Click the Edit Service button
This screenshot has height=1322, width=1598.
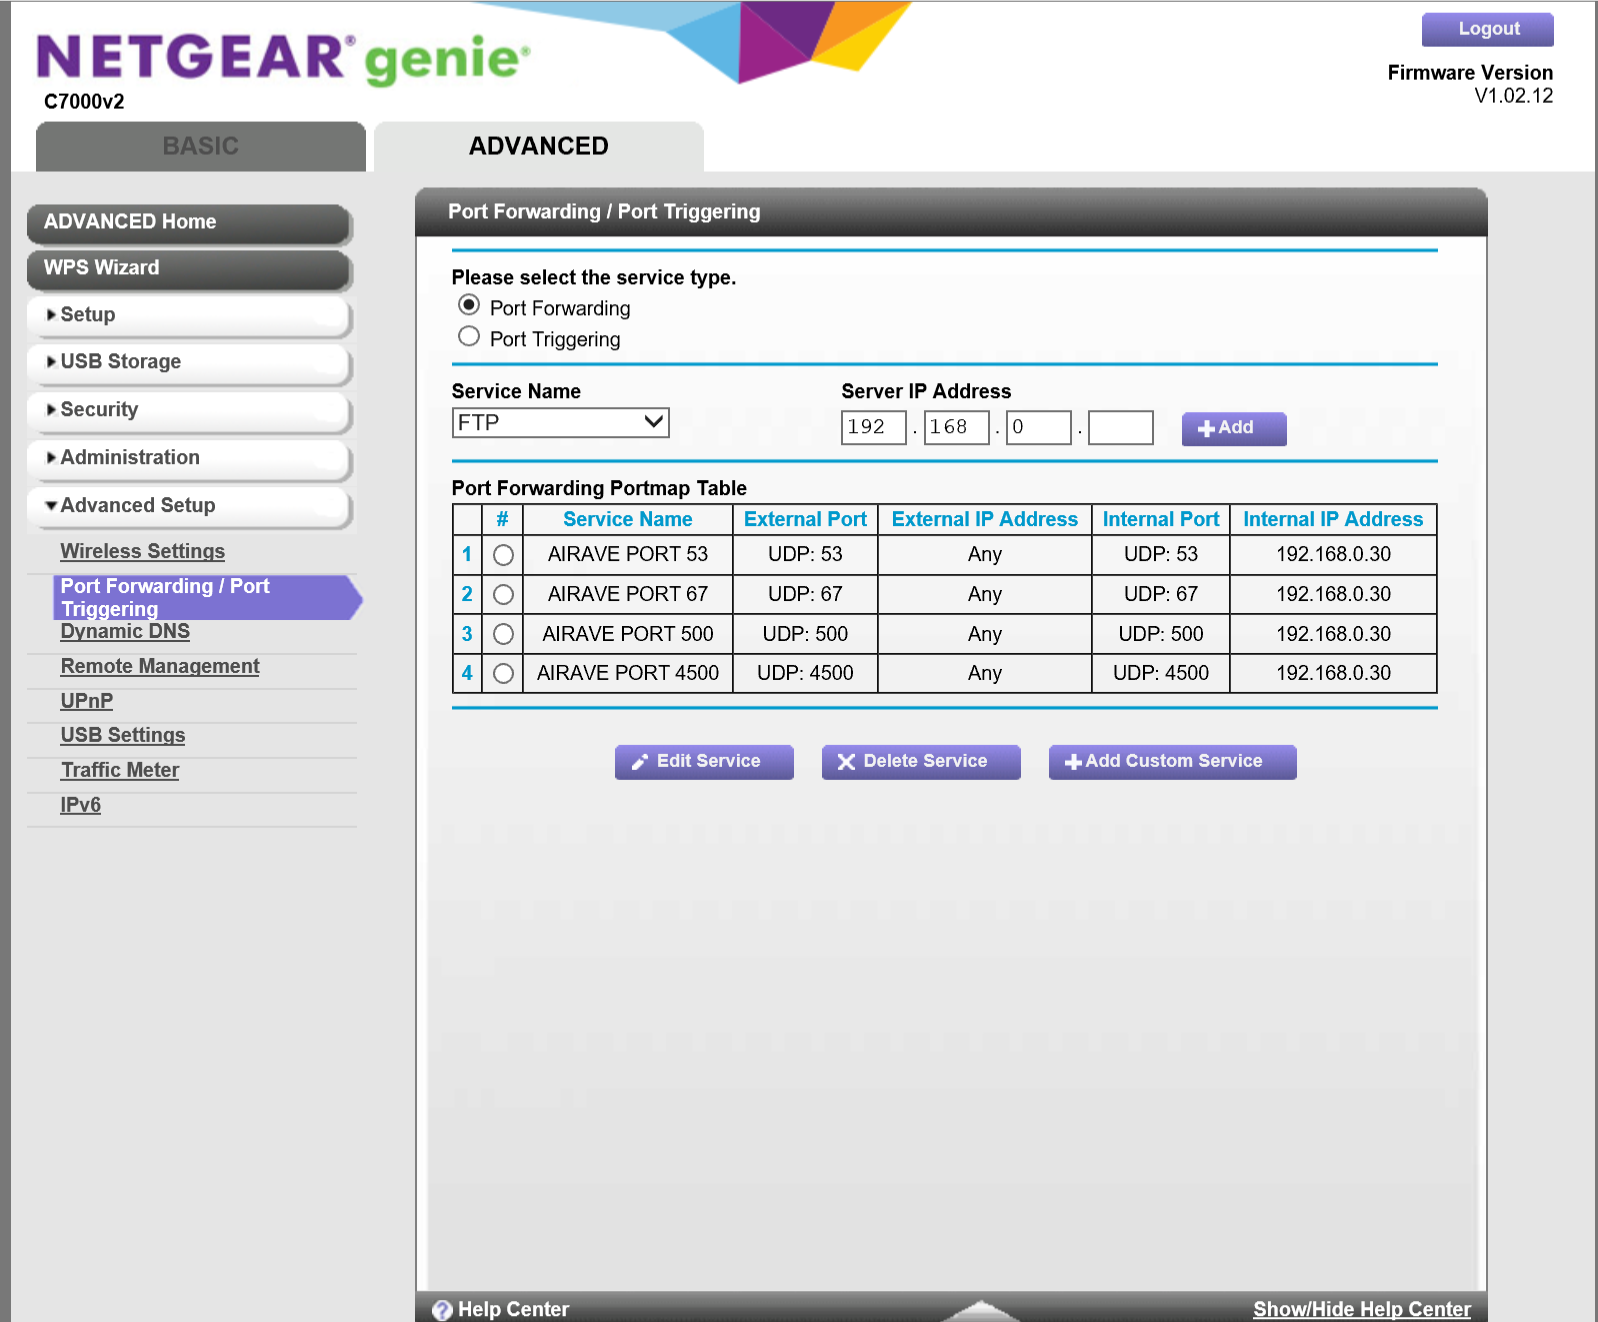coord(704,762)
